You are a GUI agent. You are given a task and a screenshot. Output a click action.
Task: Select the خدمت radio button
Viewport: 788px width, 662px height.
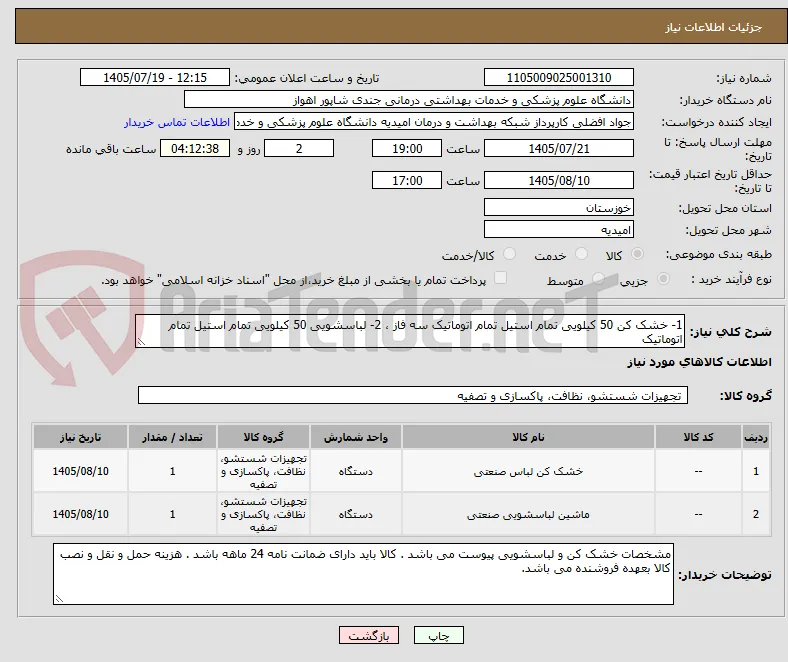click(x=581, y=254)
